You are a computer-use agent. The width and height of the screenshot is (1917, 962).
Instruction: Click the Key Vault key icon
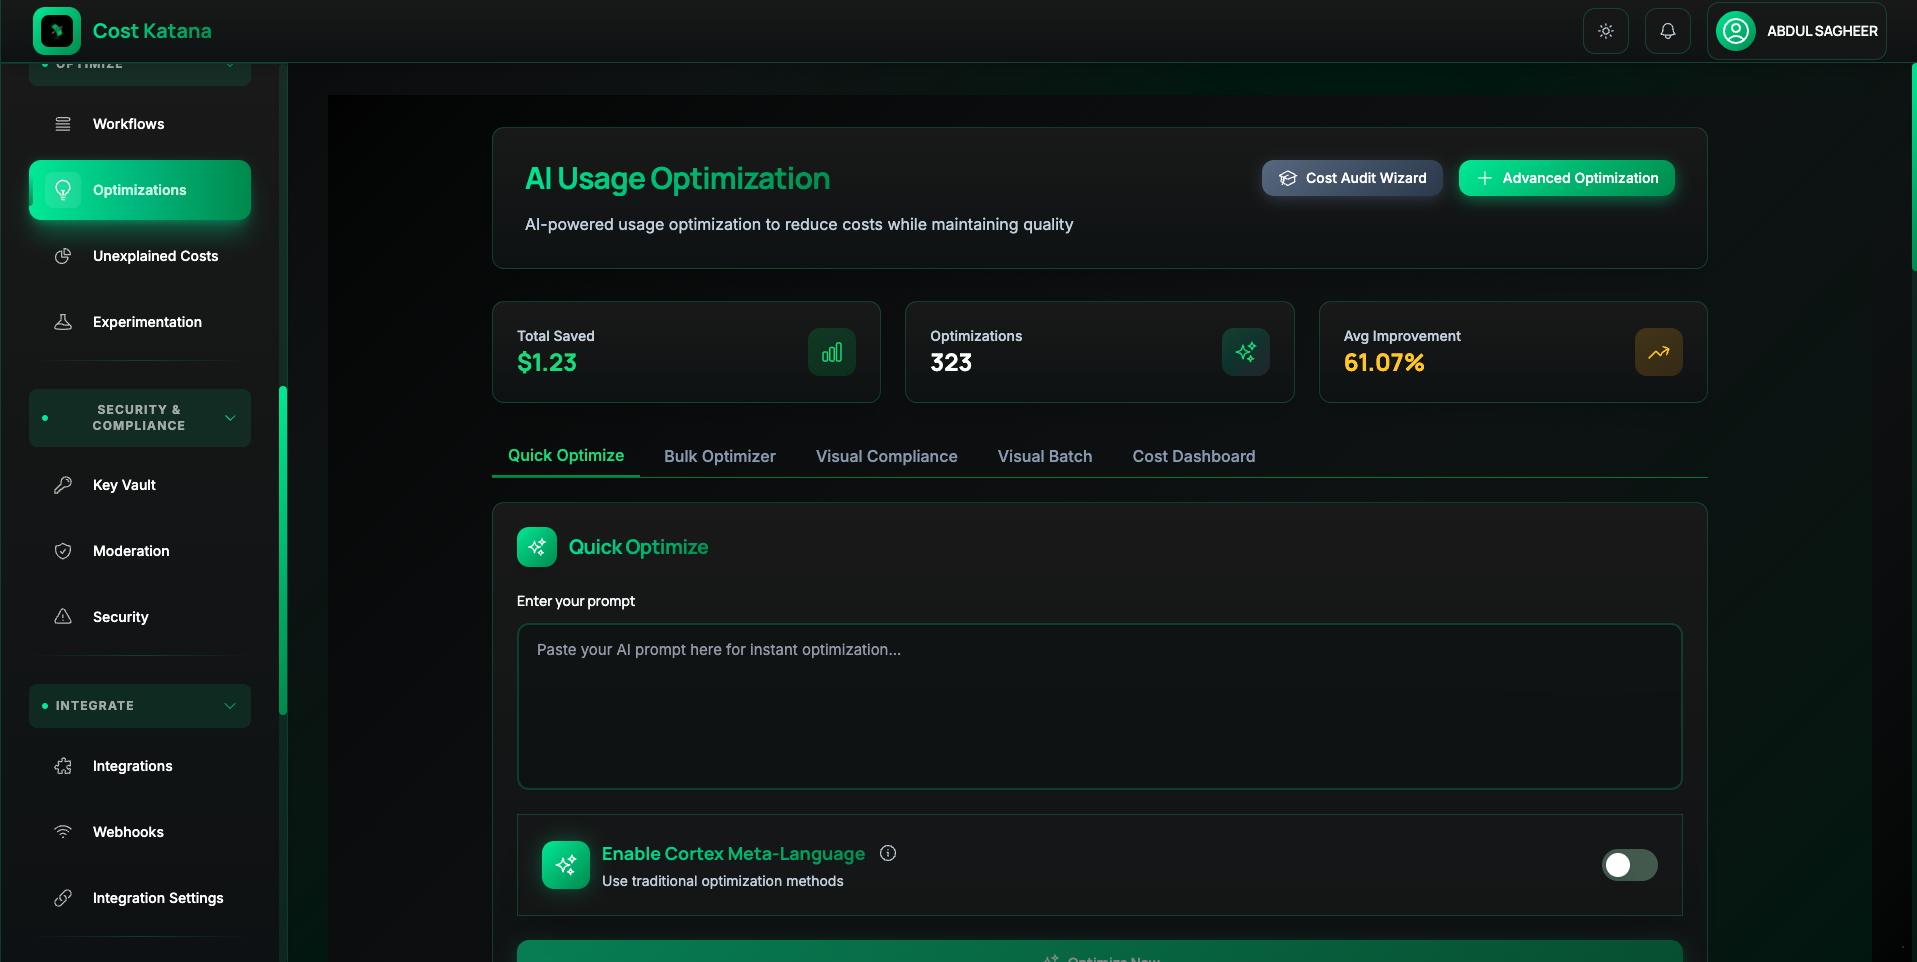[x=63, y=485]
